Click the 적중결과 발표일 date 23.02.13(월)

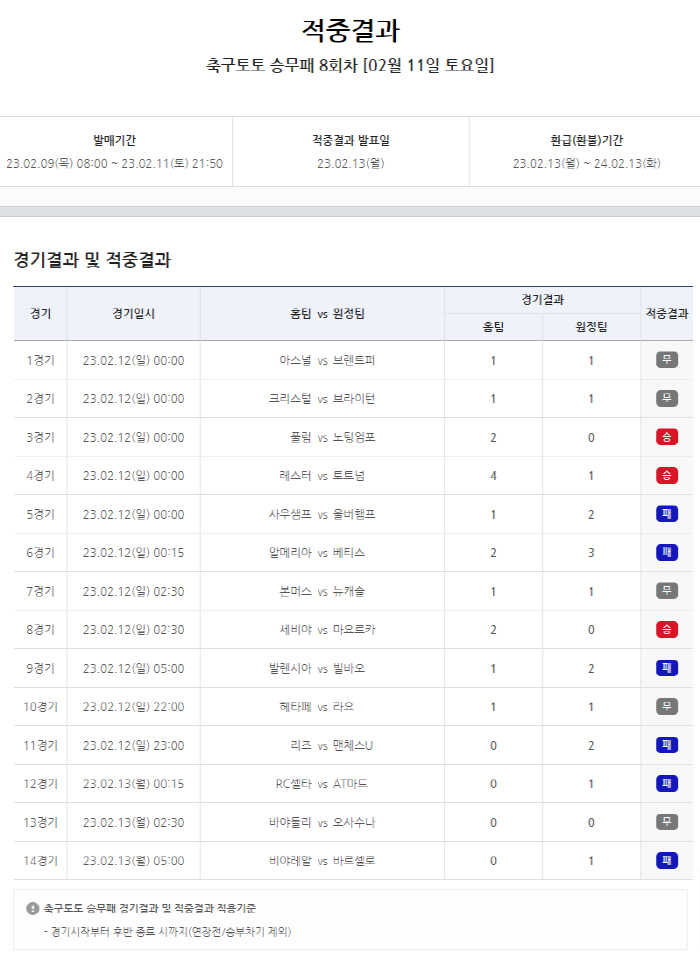pos(350,164)
